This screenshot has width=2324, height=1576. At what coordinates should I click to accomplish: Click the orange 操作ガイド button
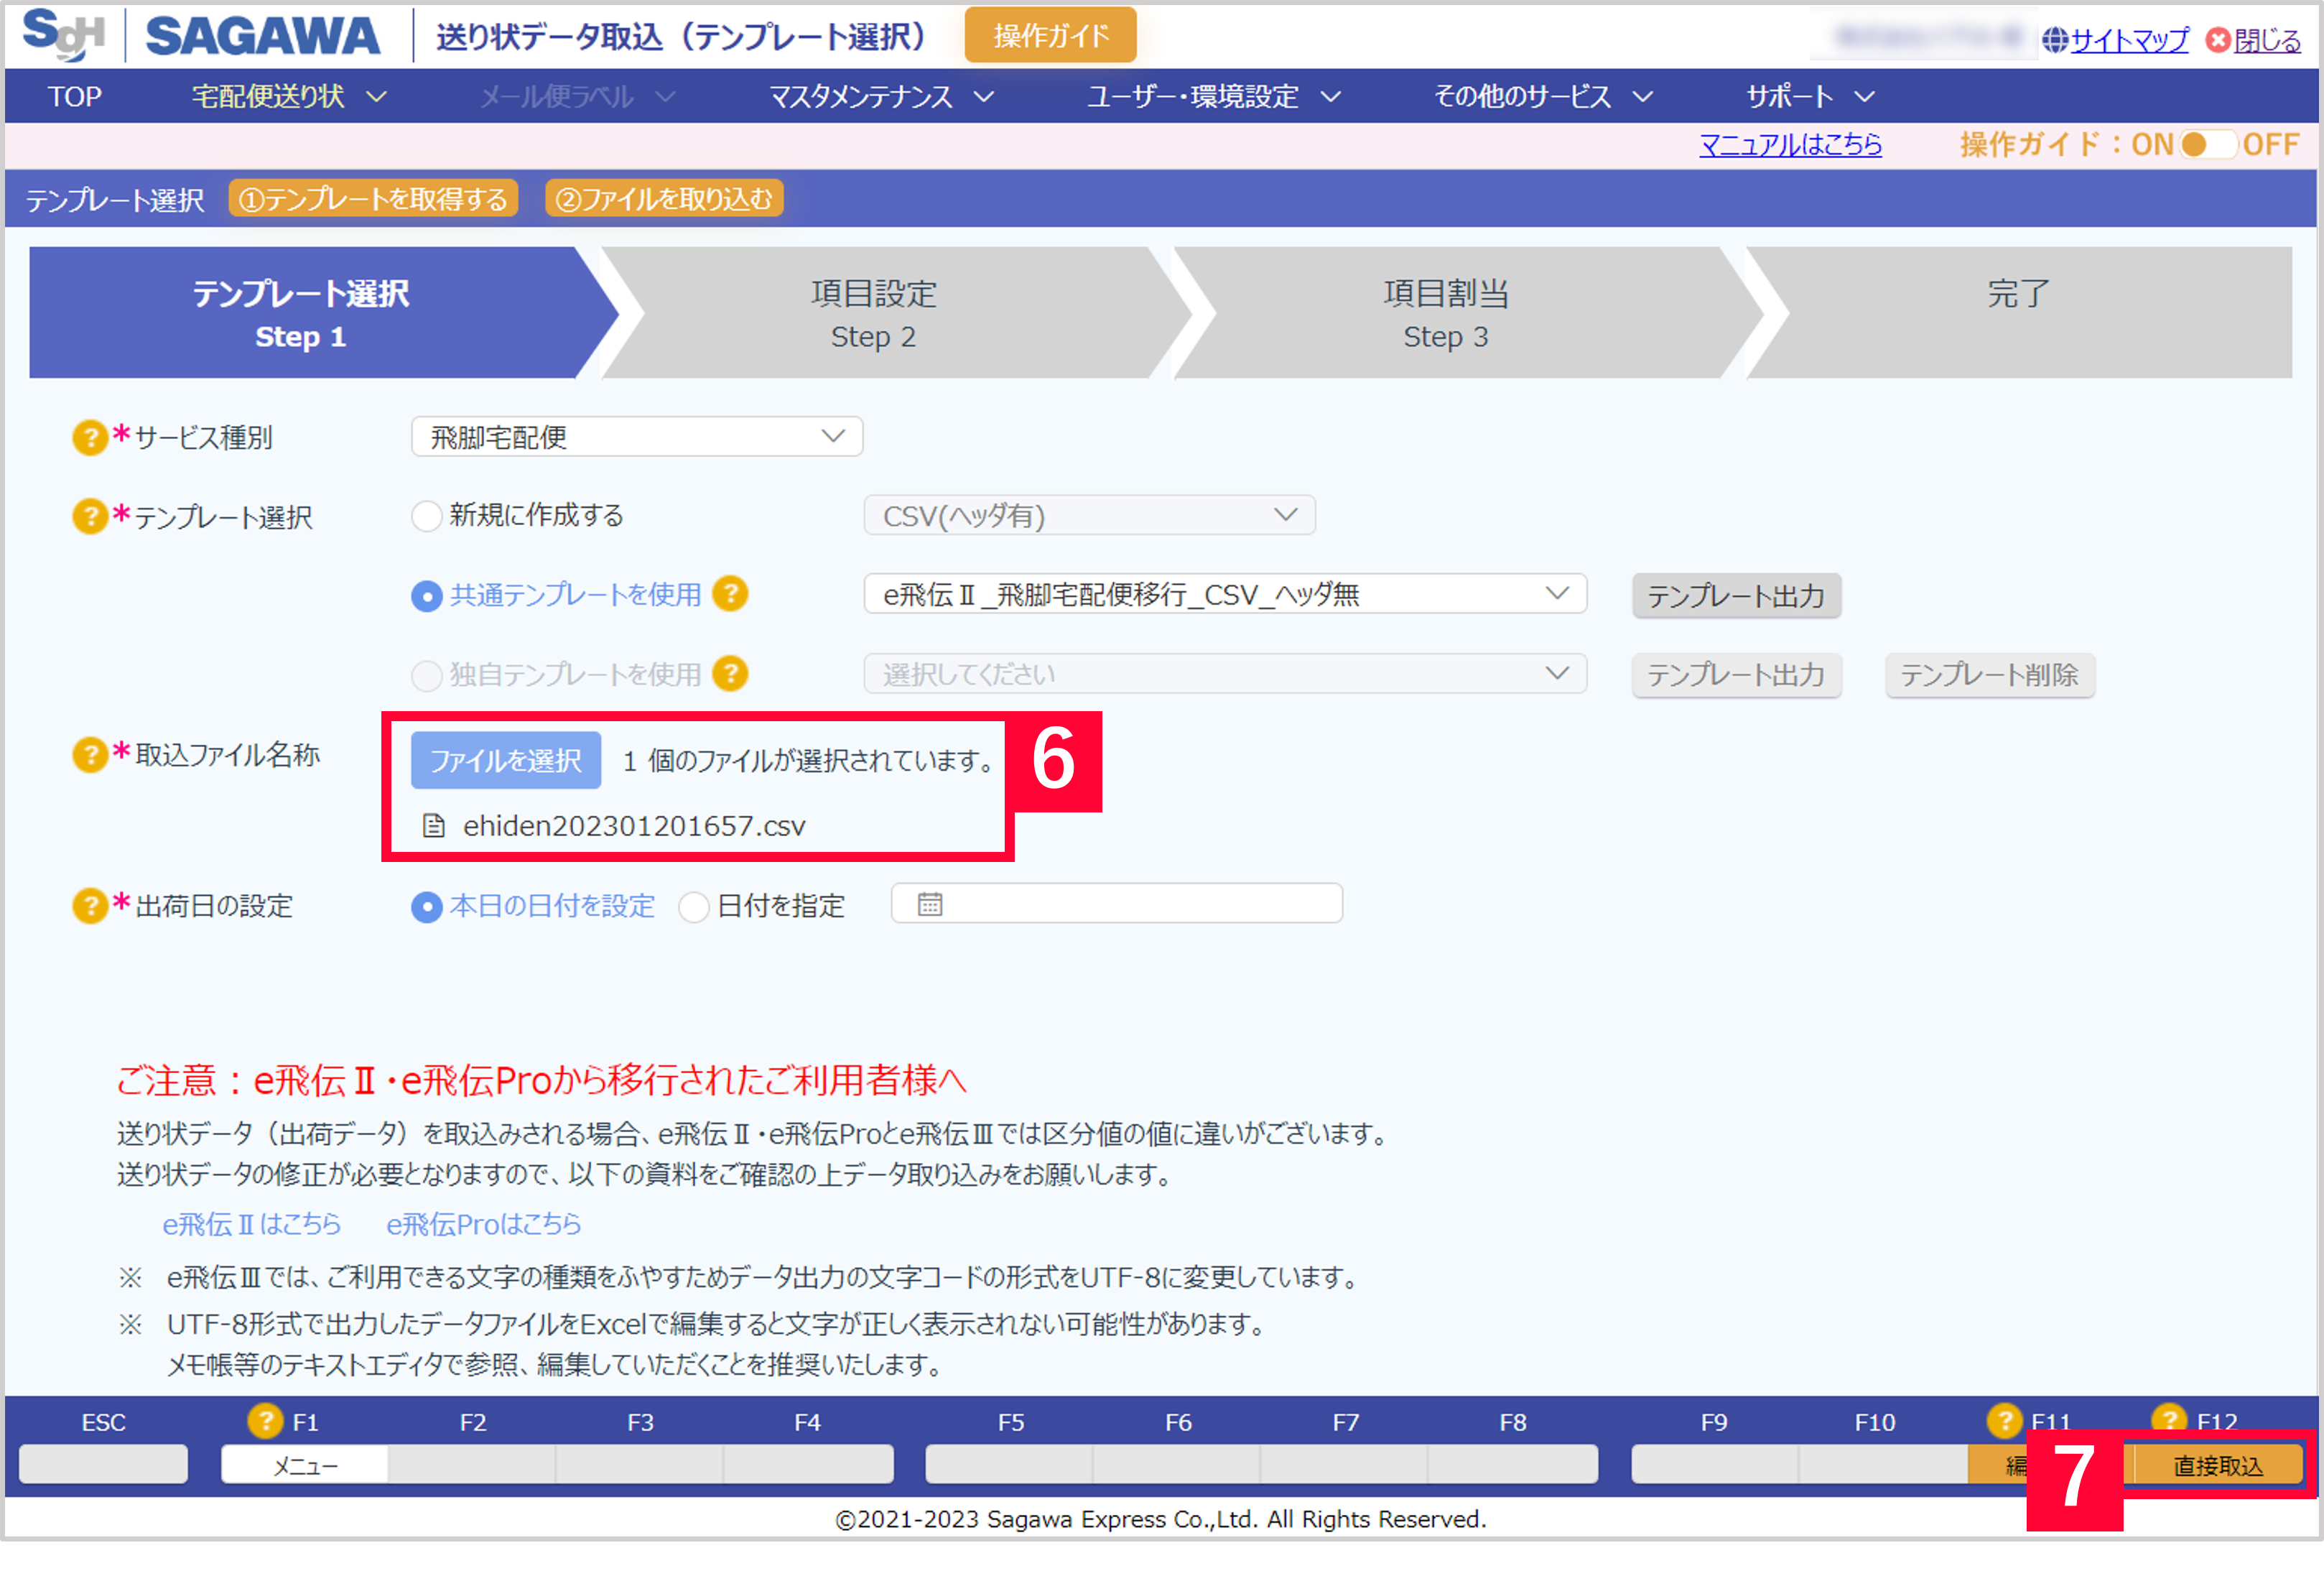1050,36
